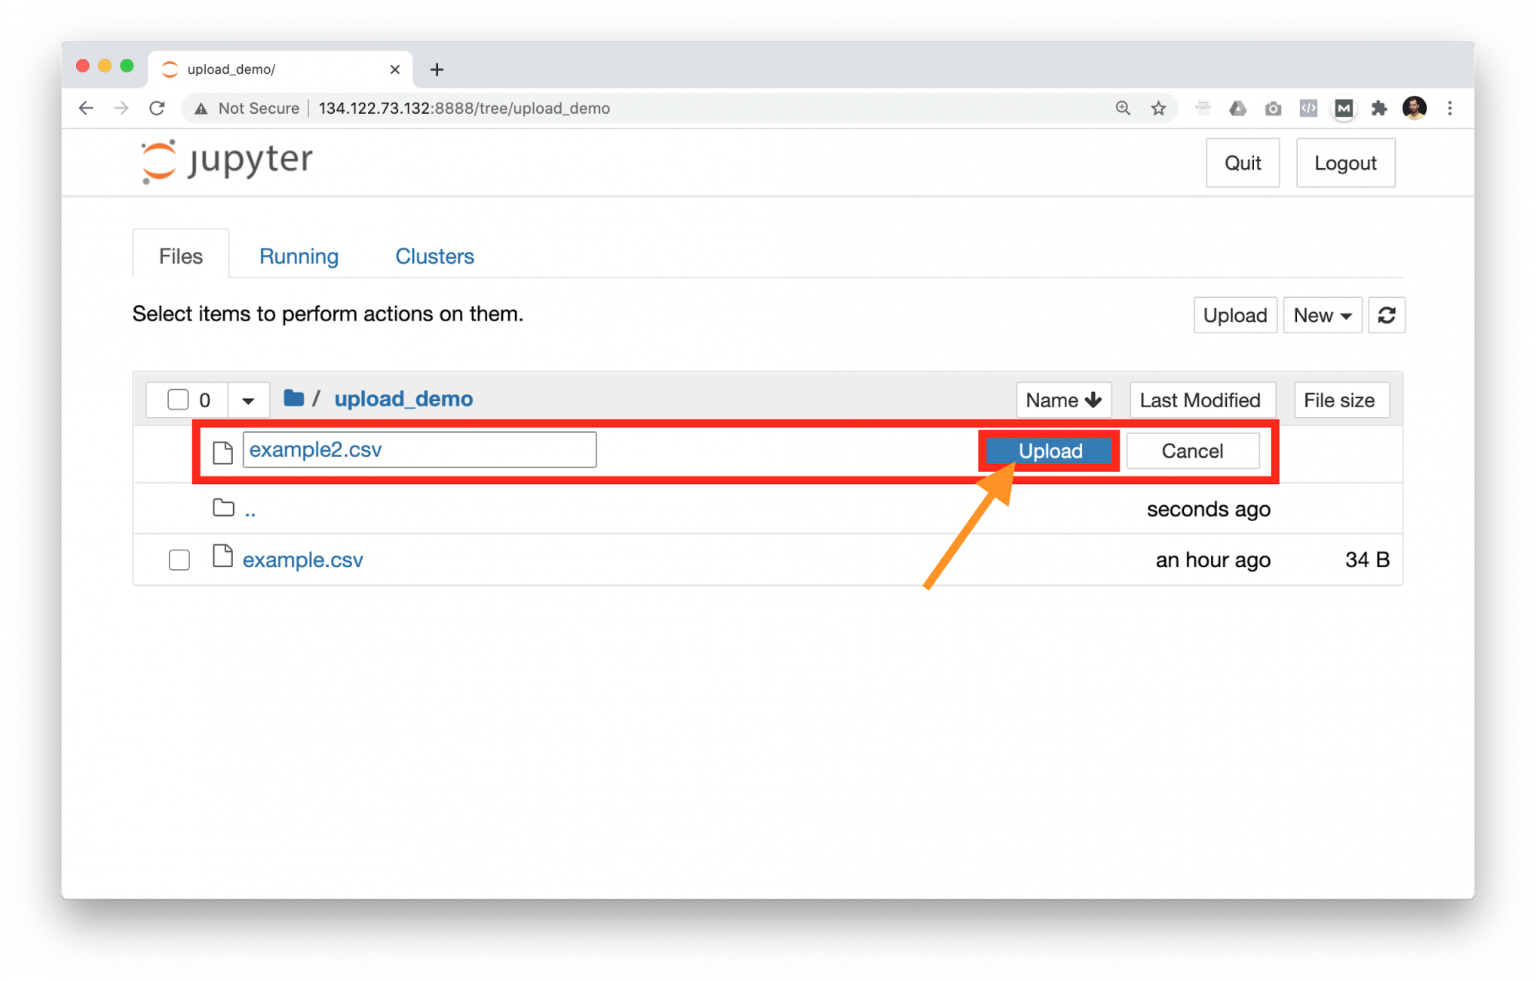Open the New dropdown menu
Image resolution: width=1536 pixels, height=981 pixels.
[1322, 315]
